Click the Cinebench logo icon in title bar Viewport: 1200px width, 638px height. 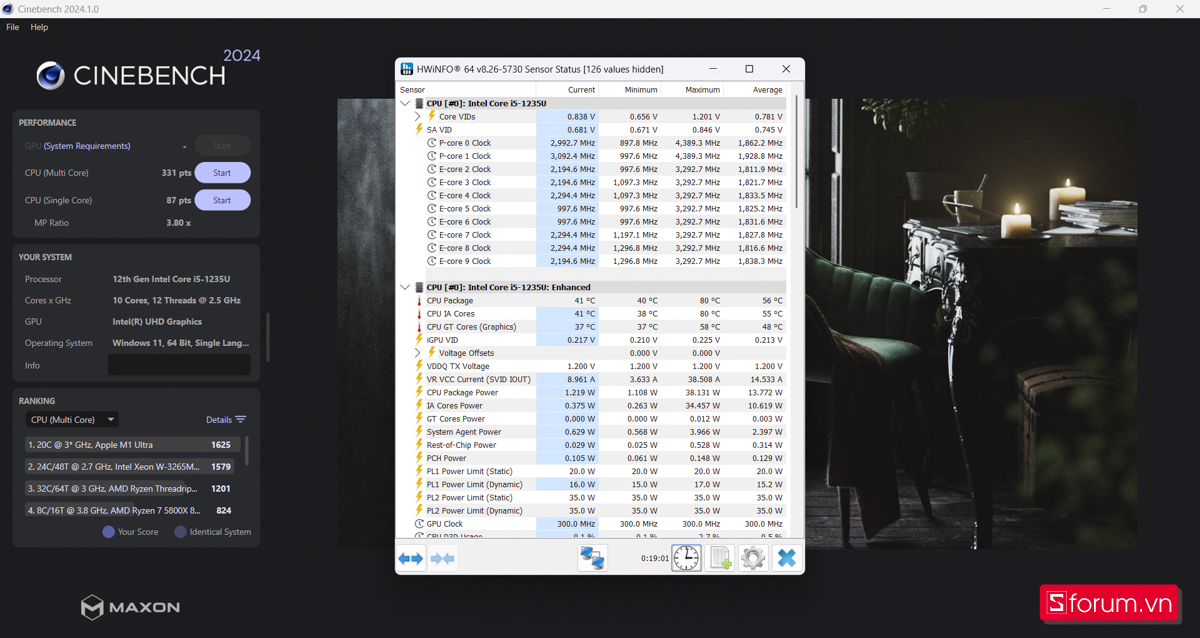pos(9,9)
